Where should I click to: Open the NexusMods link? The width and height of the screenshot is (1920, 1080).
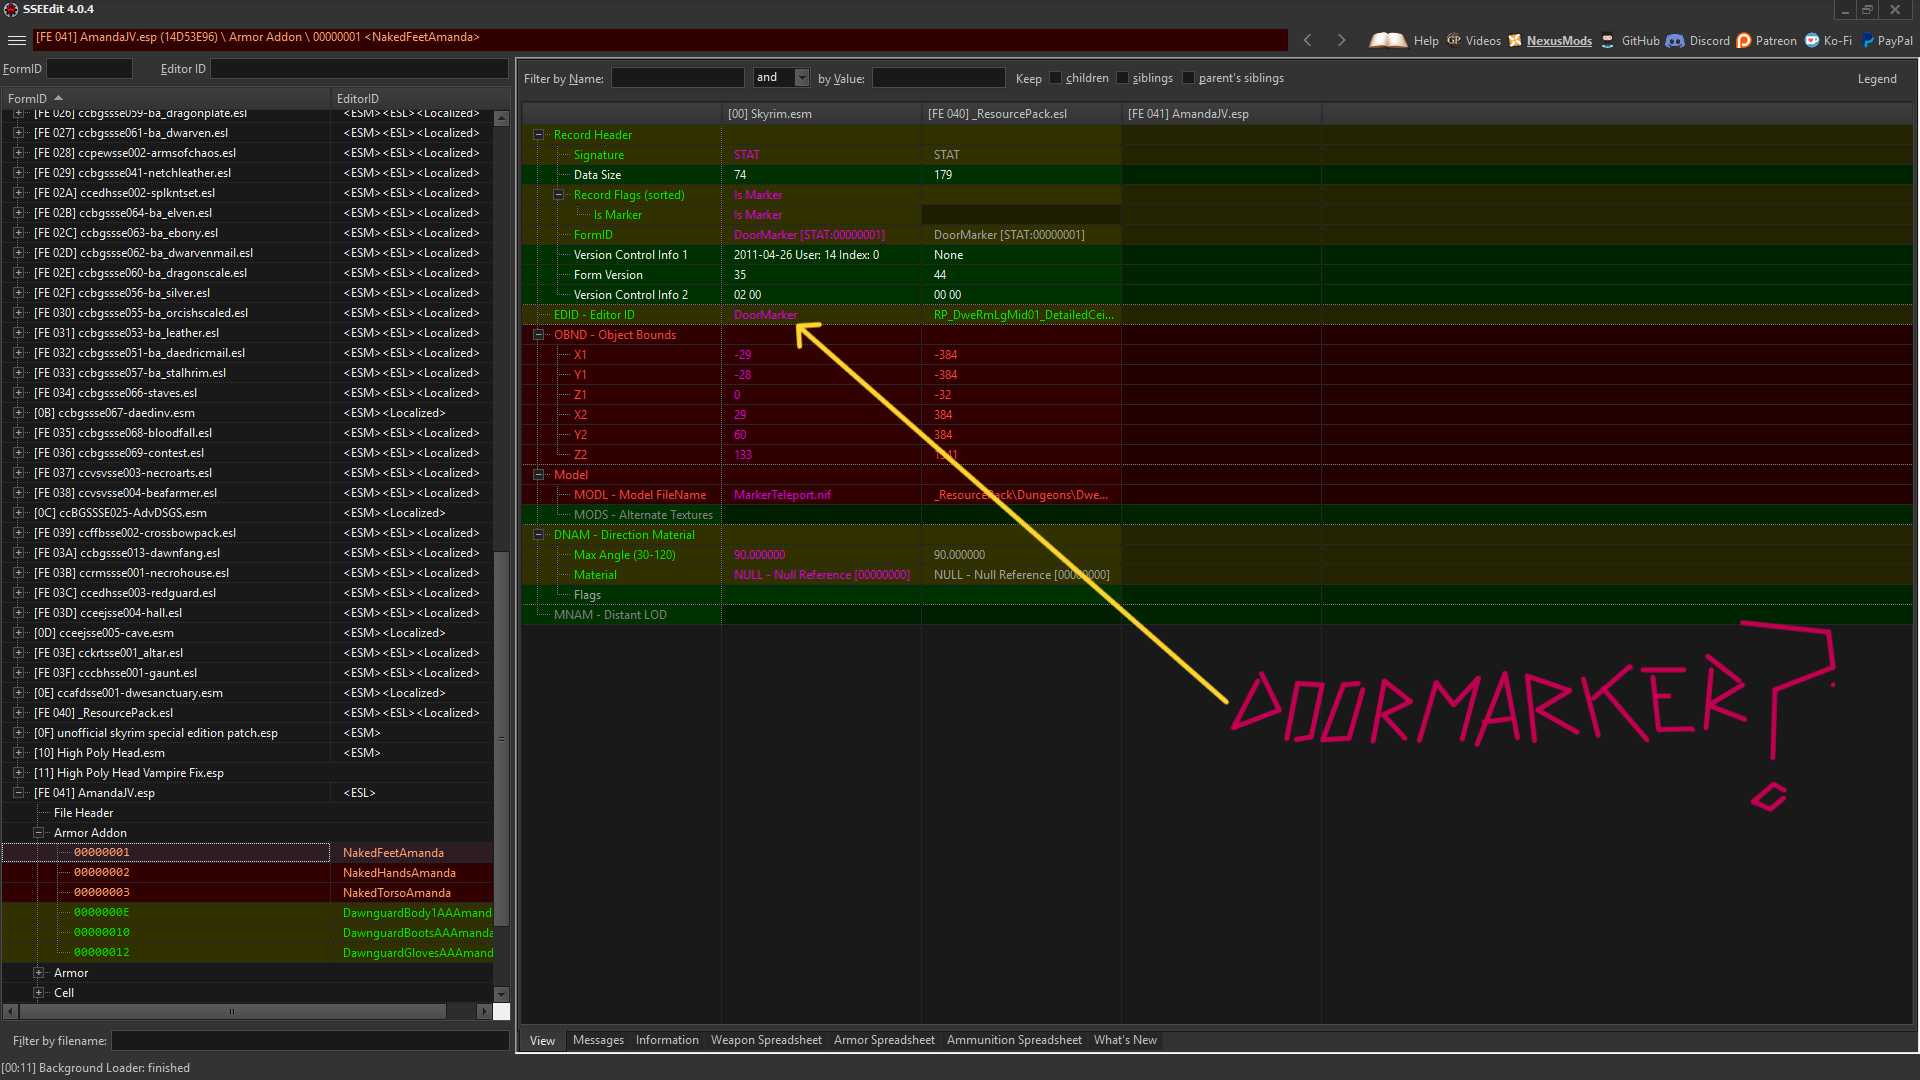pos(1558,41)
